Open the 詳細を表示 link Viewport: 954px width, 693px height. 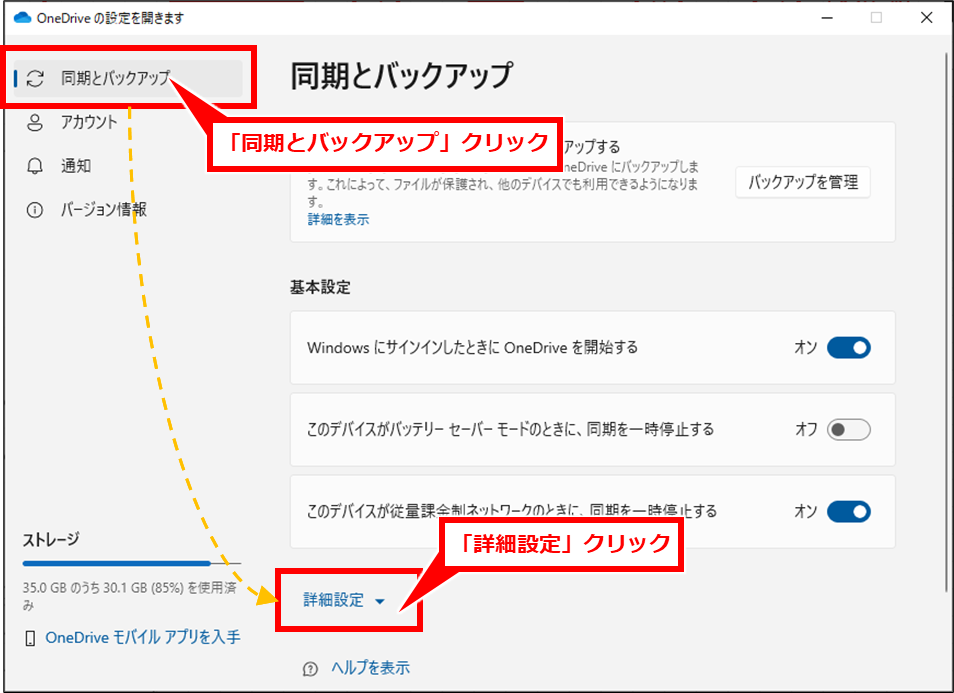(338, 219)
